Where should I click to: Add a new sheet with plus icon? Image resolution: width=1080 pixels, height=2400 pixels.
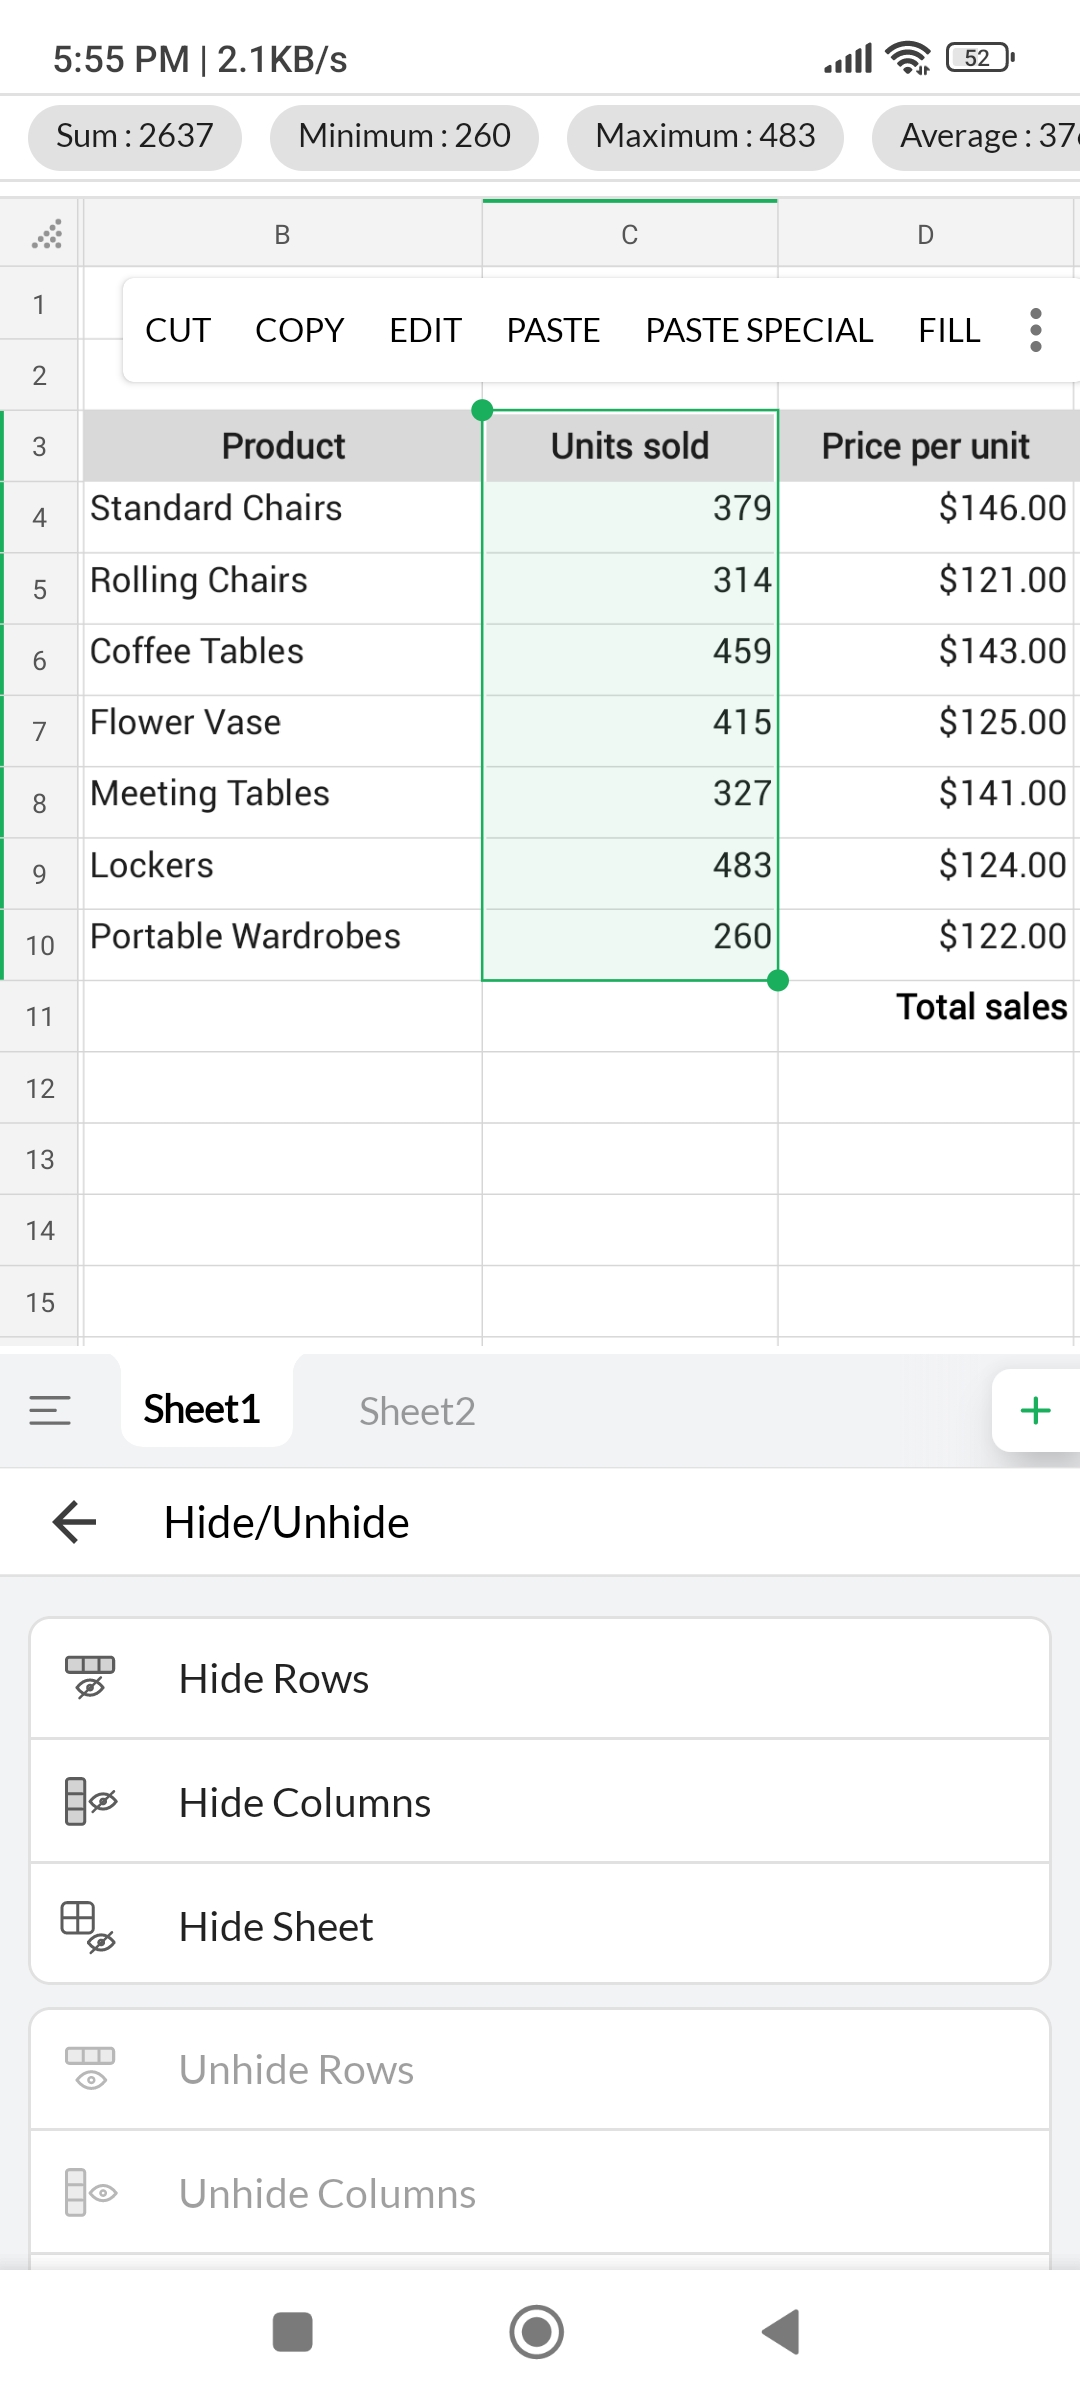(1035, 1410)
